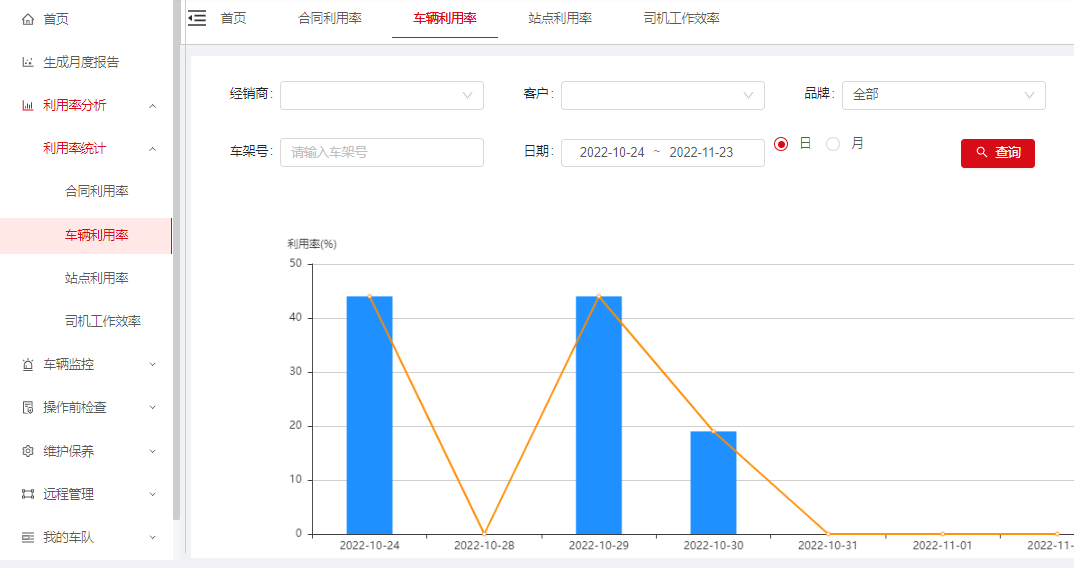Open the 品牌 dropdown showing 全部
The height and width of the screenshot is (568, 1074).
tap(943, 95)
